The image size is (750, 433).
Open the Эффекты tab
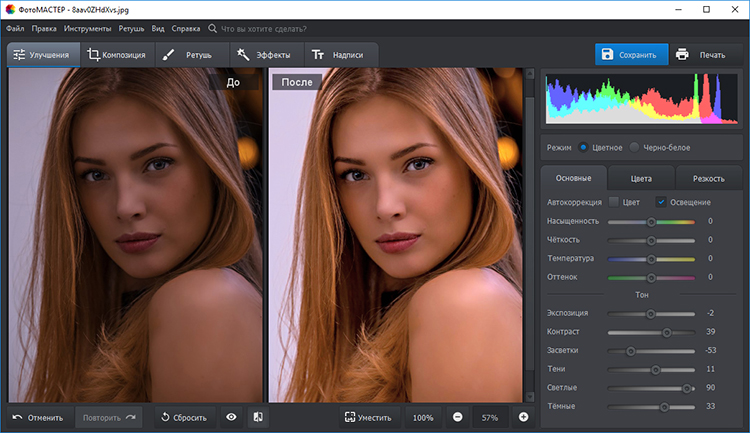[265, 55]
